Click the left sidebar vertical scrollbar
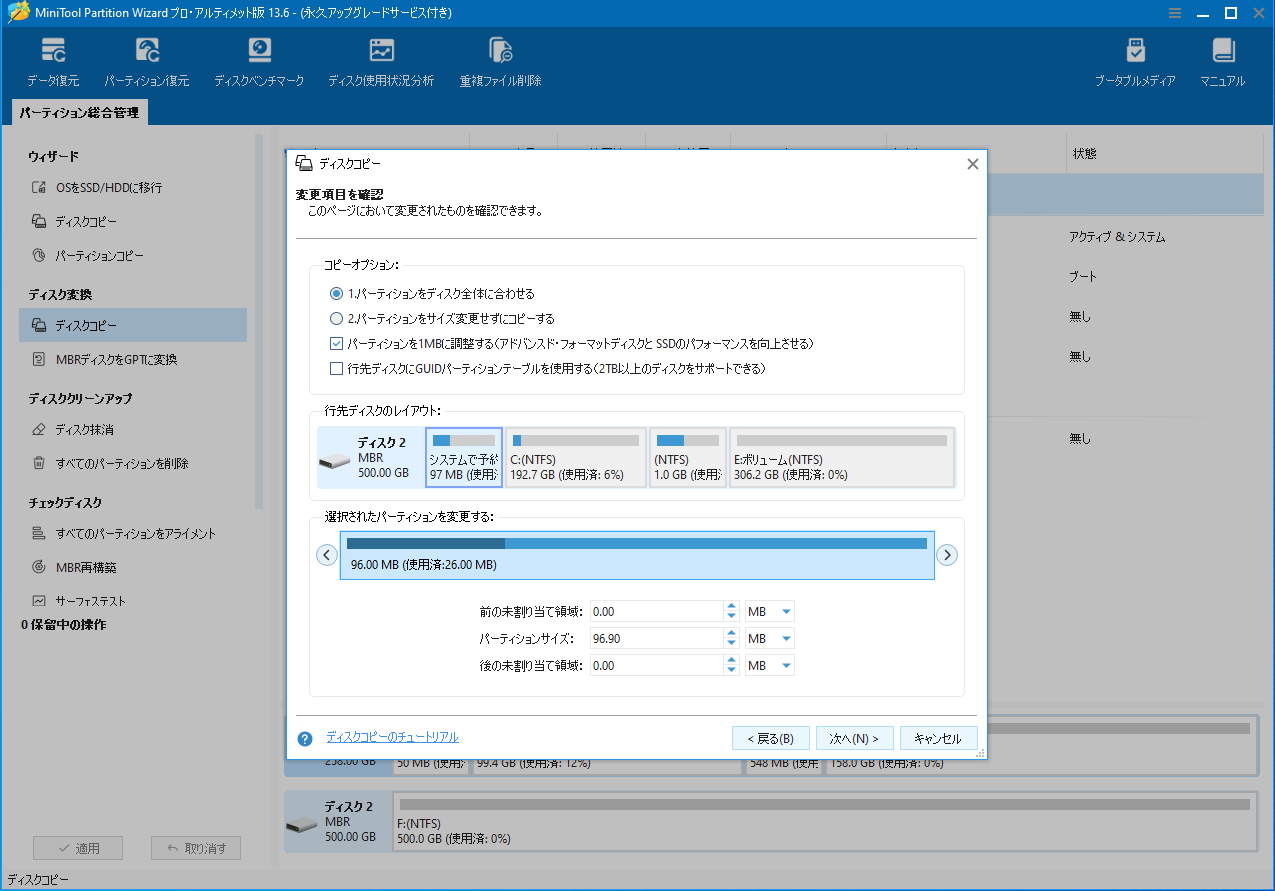Screen dimensions: 1275x891 click(x=258, y=320)
